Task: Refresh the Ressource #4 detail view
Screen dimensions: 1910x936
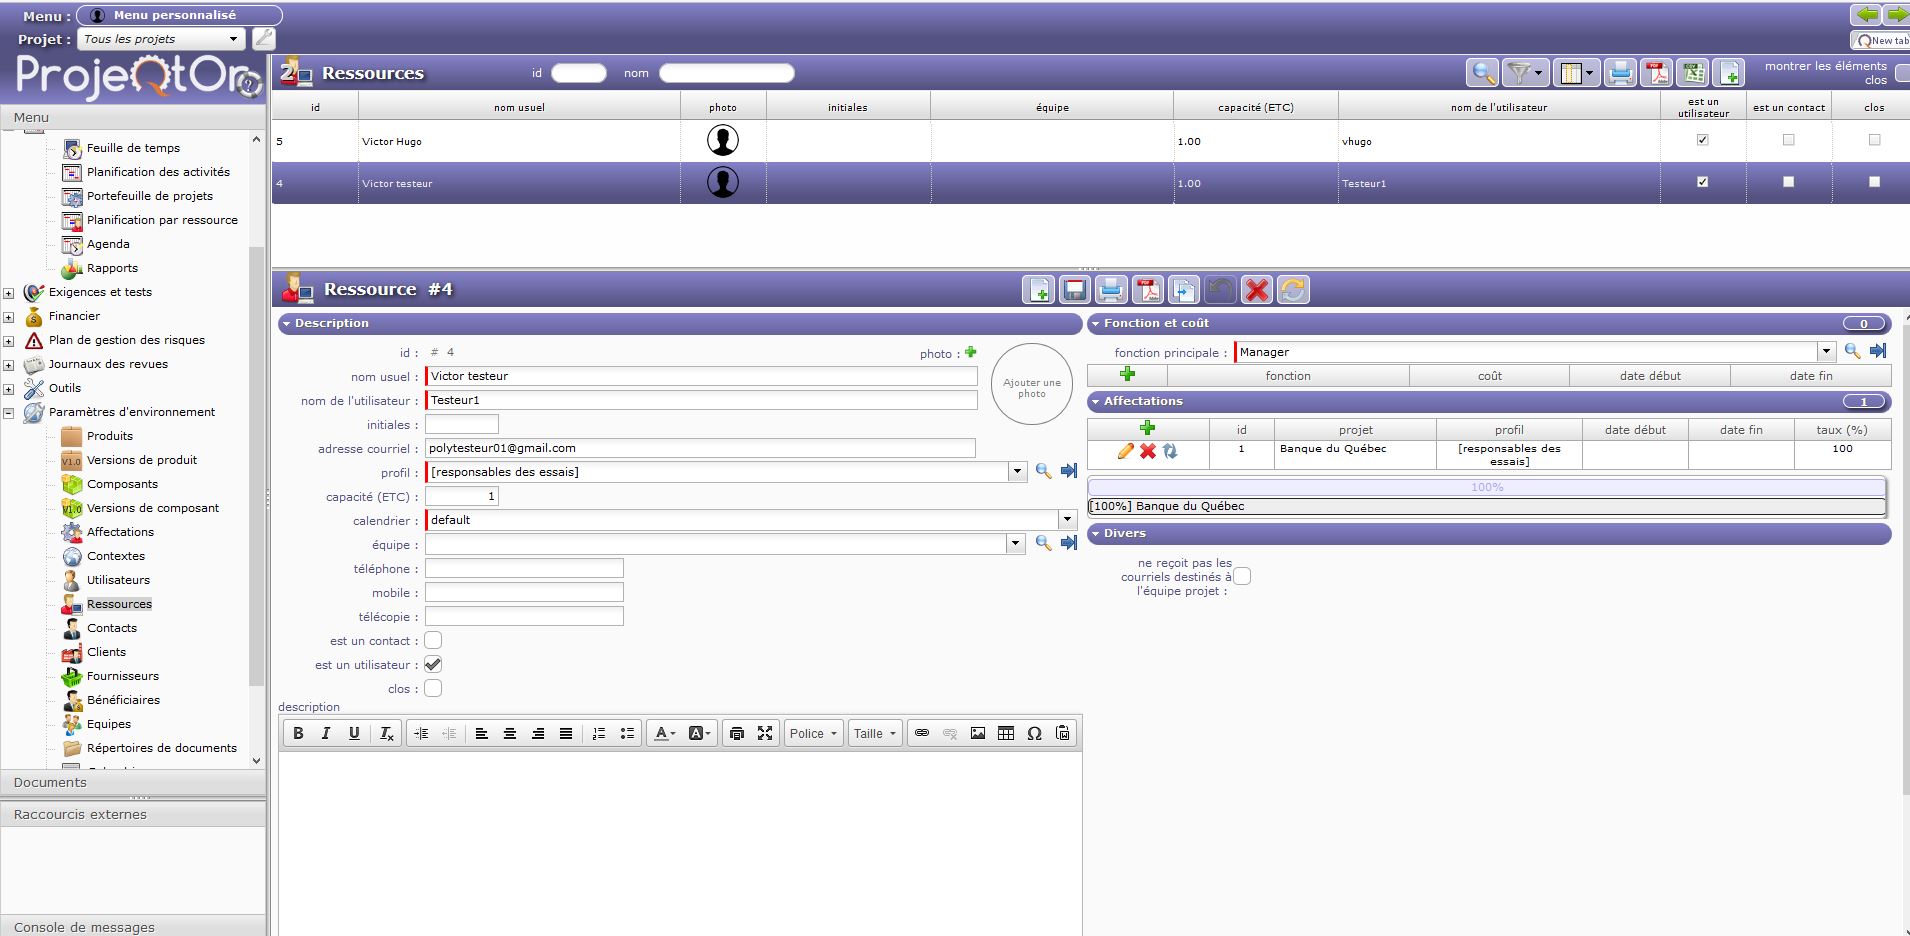Action: (1293, 290)
